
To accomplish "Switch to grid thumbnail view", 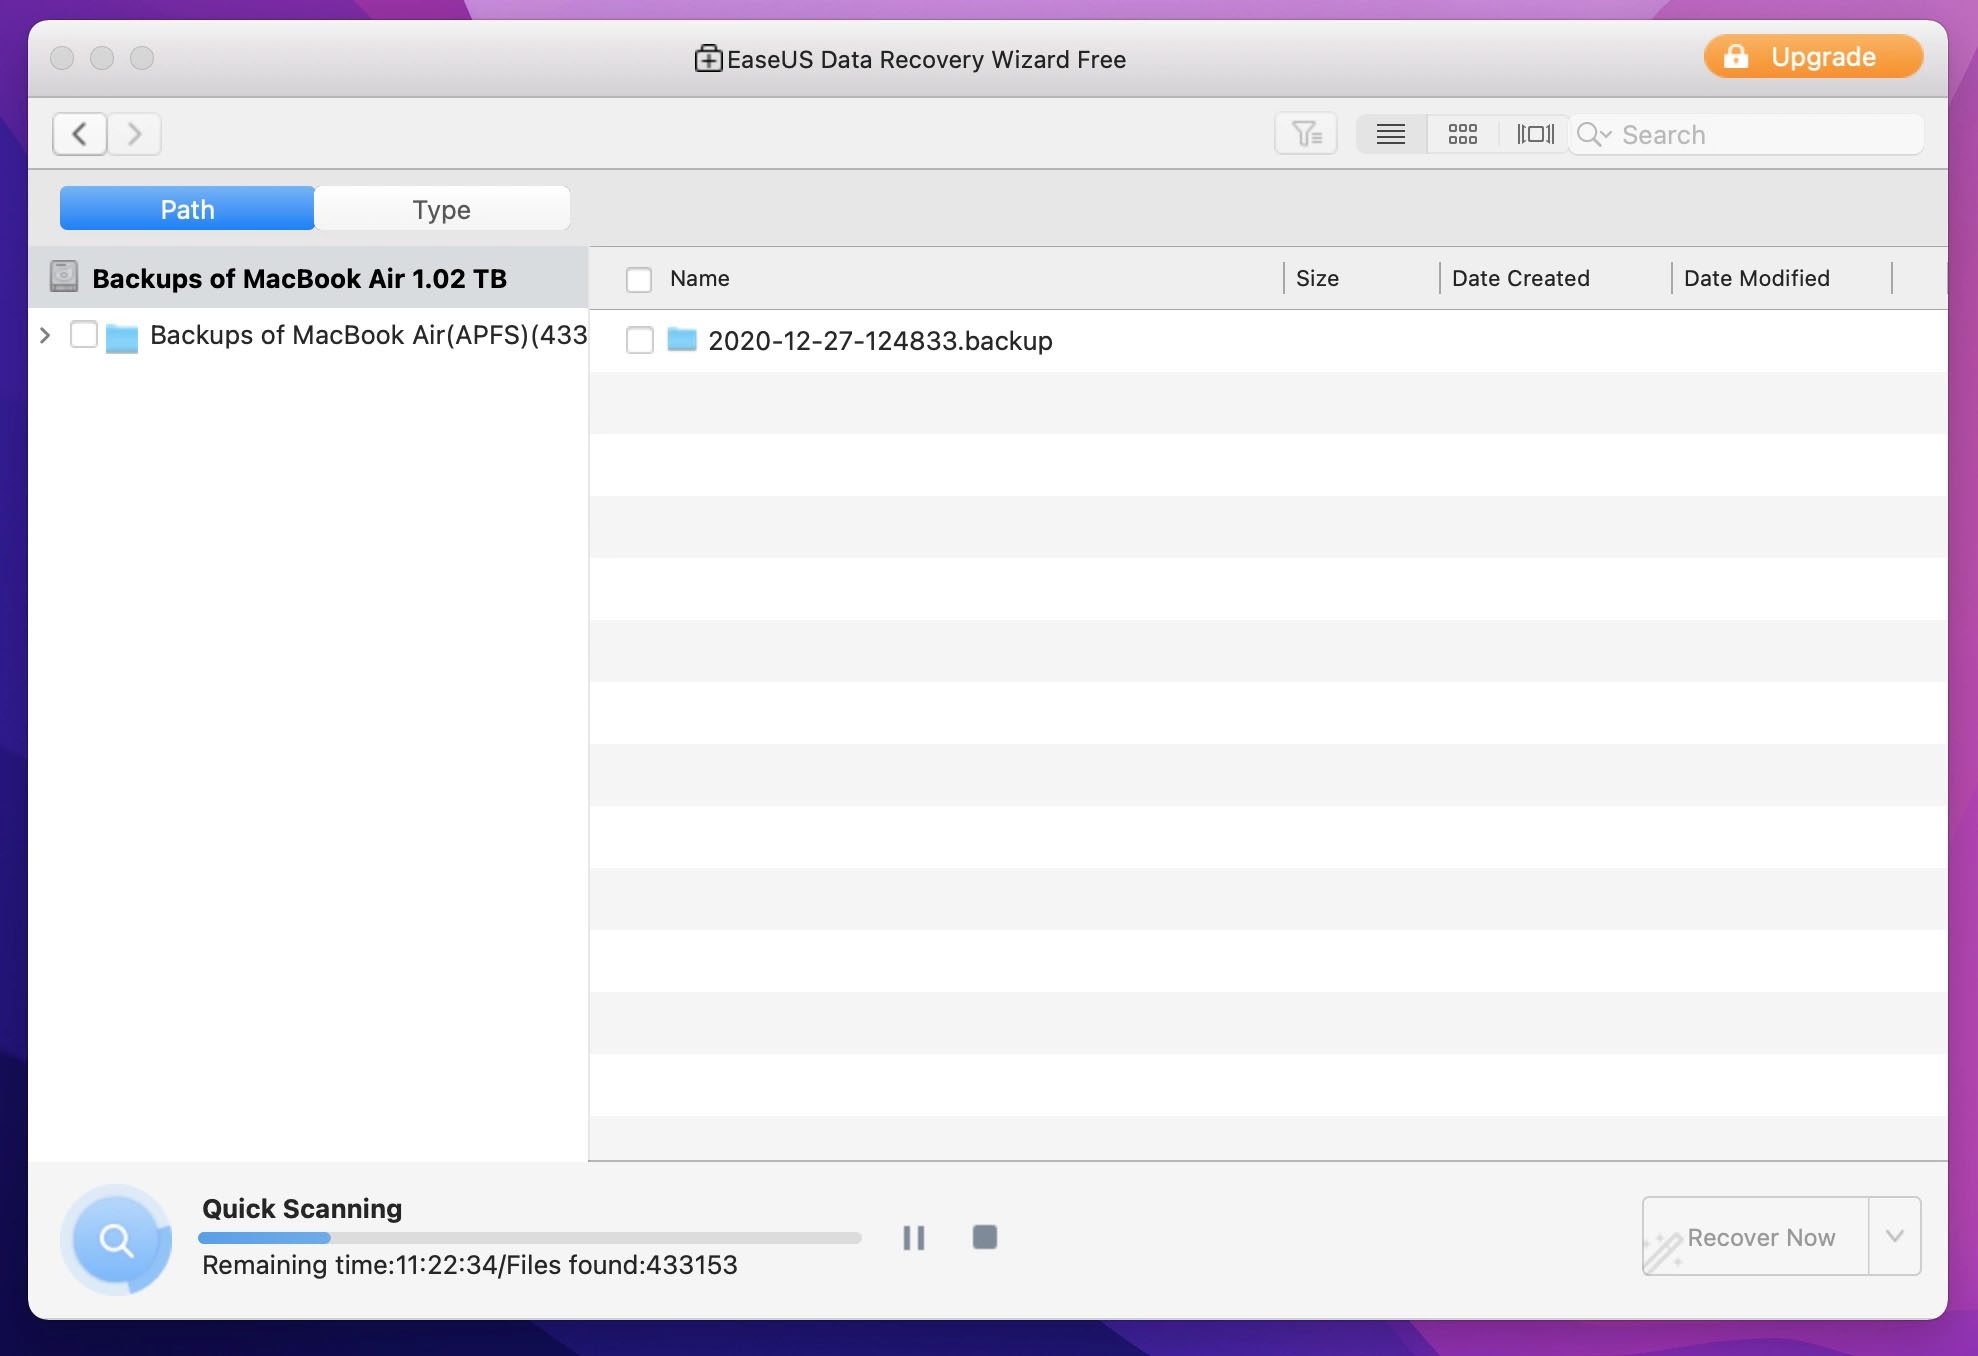I will [1463, 134].
